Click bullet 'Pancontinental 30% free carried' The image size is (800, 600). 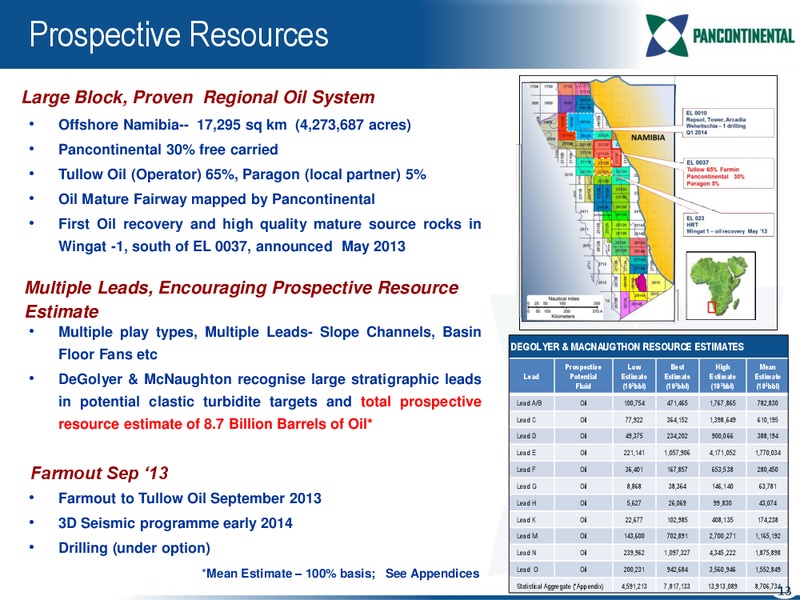tap(168, 149)
